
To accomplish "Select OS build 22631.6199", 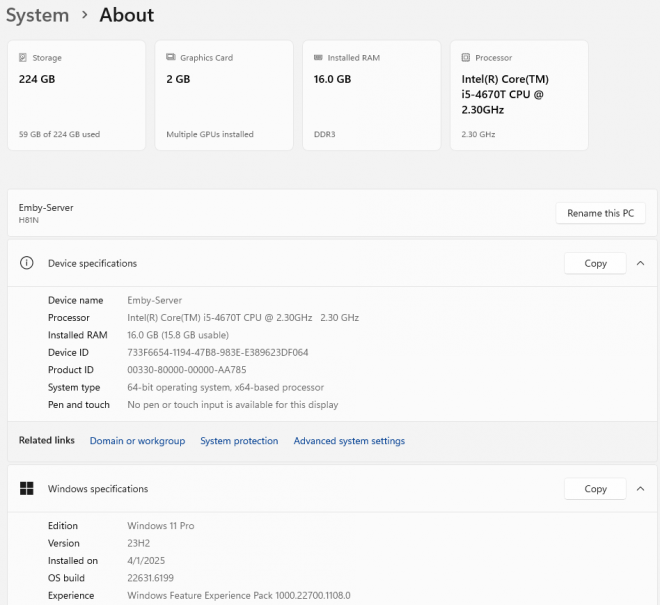I will [x=150, y=578].
